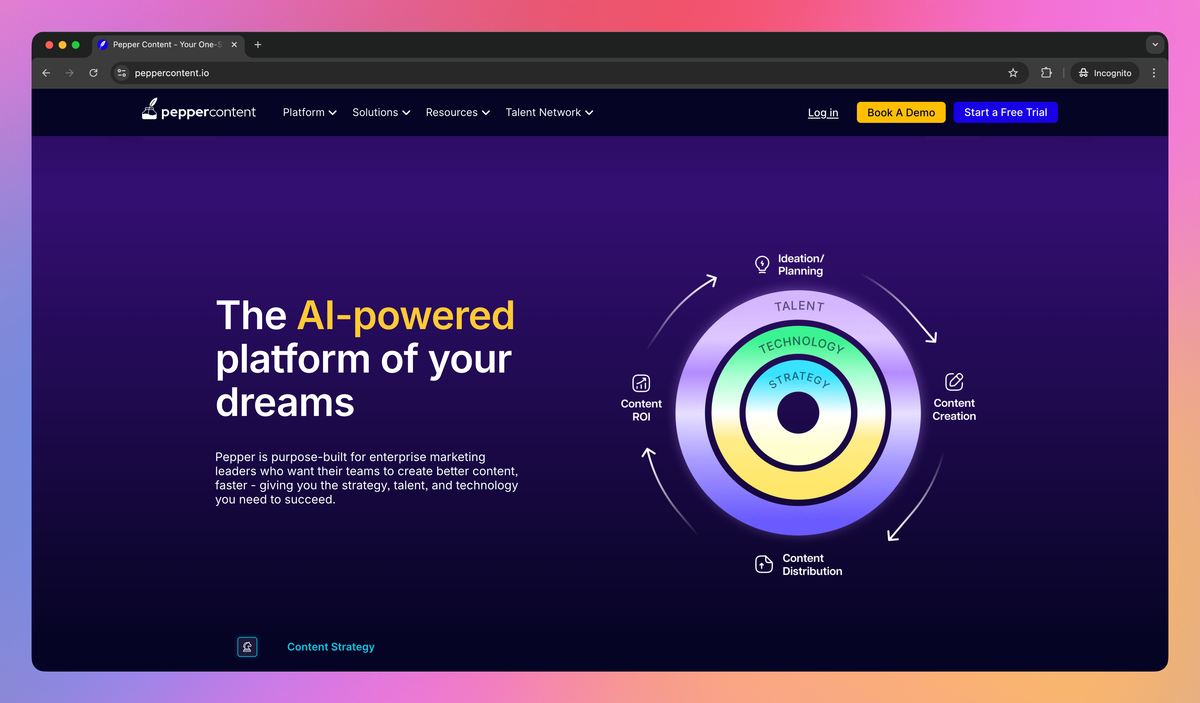Viewport: 1200px width, 703px height.
Task: Open the Content Strategy link
Action: 331,647
